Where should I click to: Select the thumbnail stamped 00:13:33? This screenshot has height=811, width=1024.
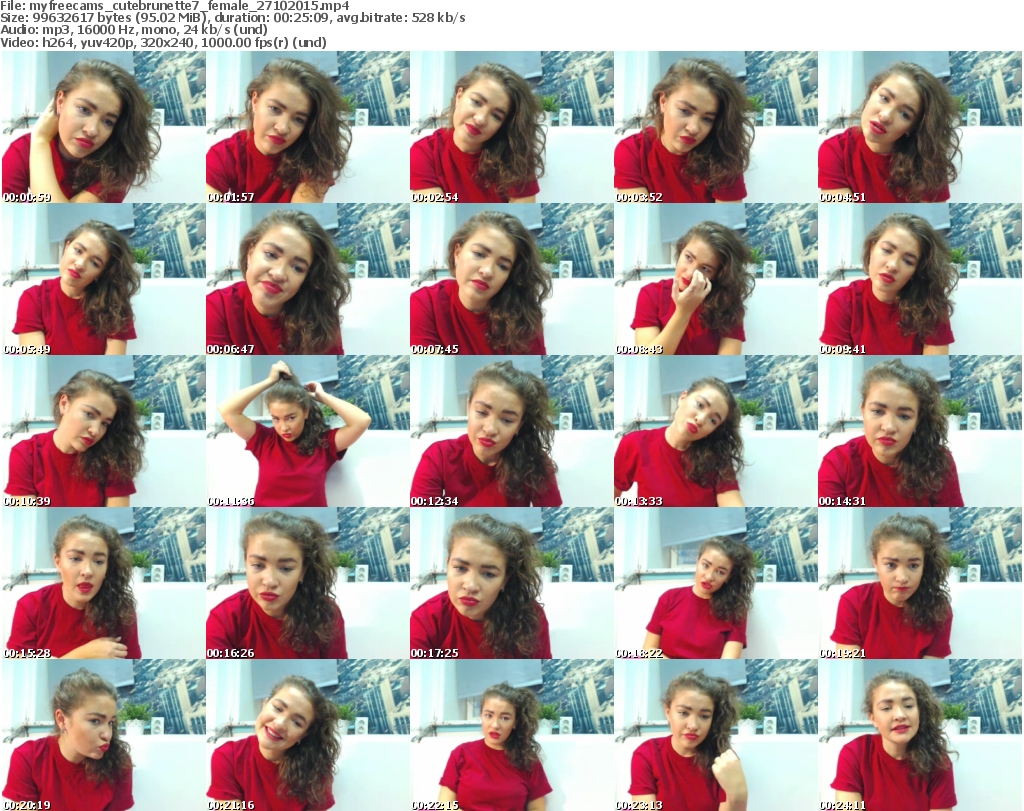point(715,431)
